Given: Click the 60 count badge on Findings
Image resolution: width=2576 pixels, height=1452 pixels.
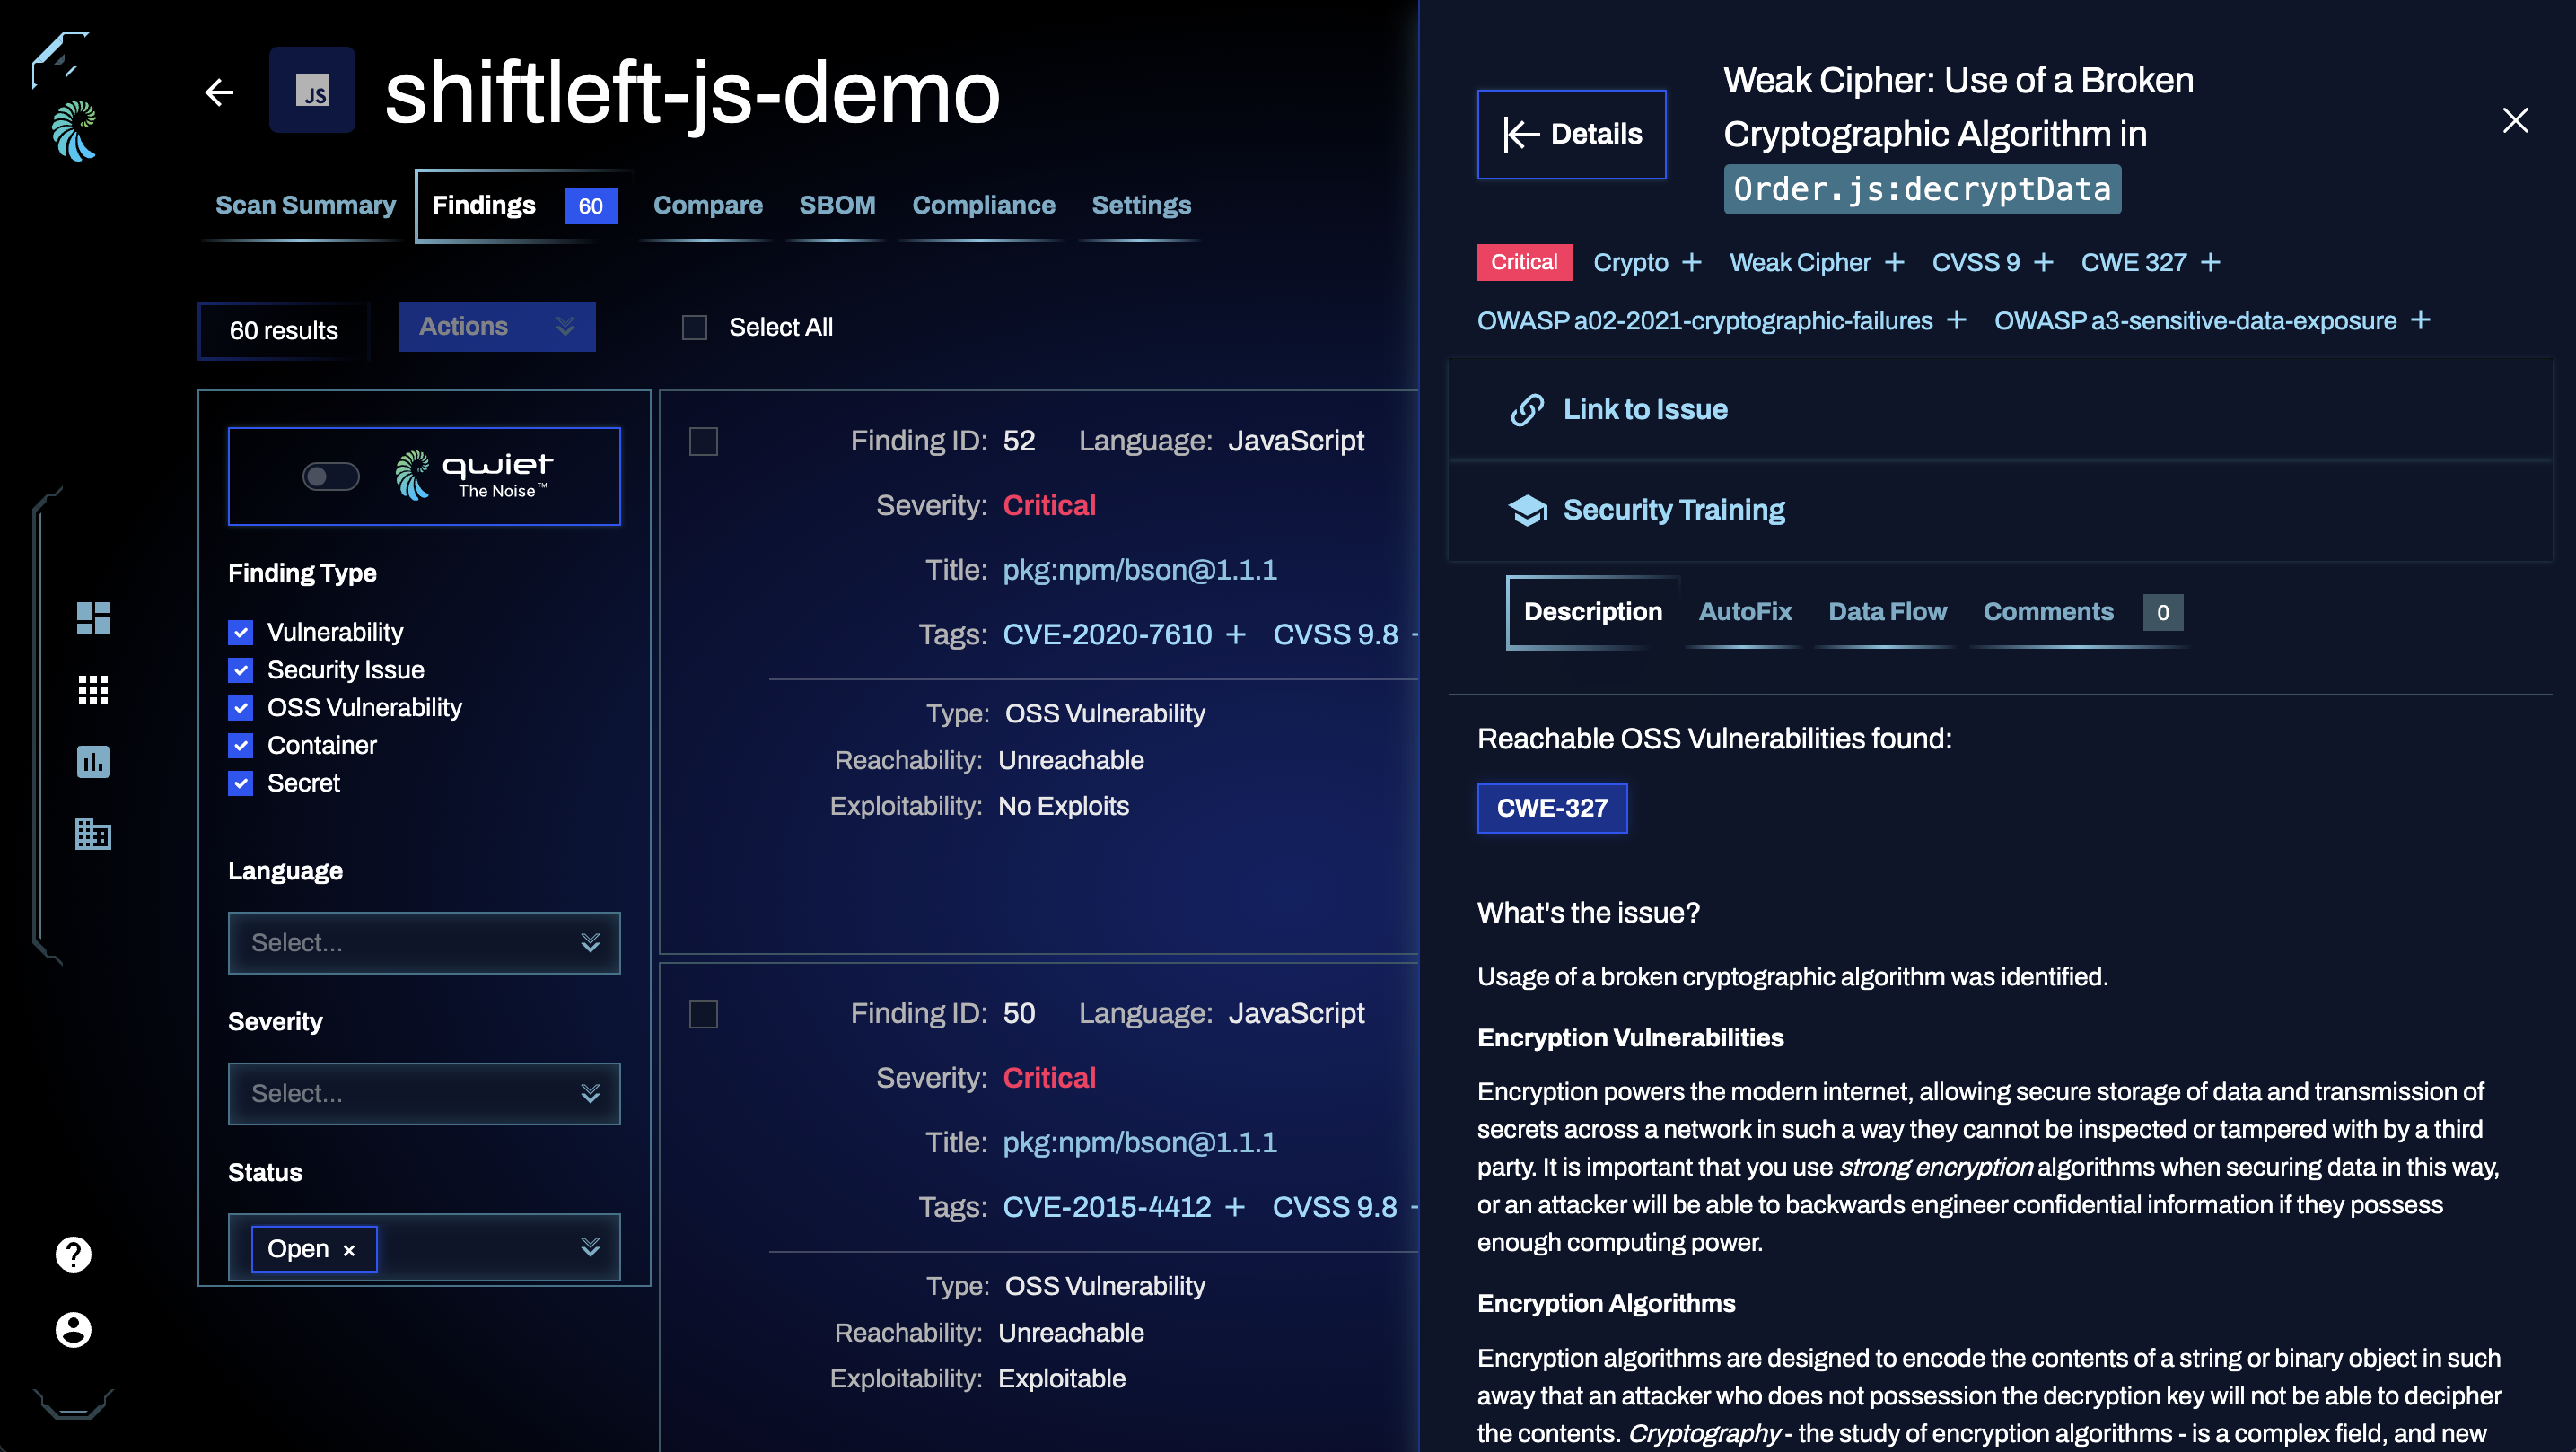Looking at the screenshot, I should (590, 206).
